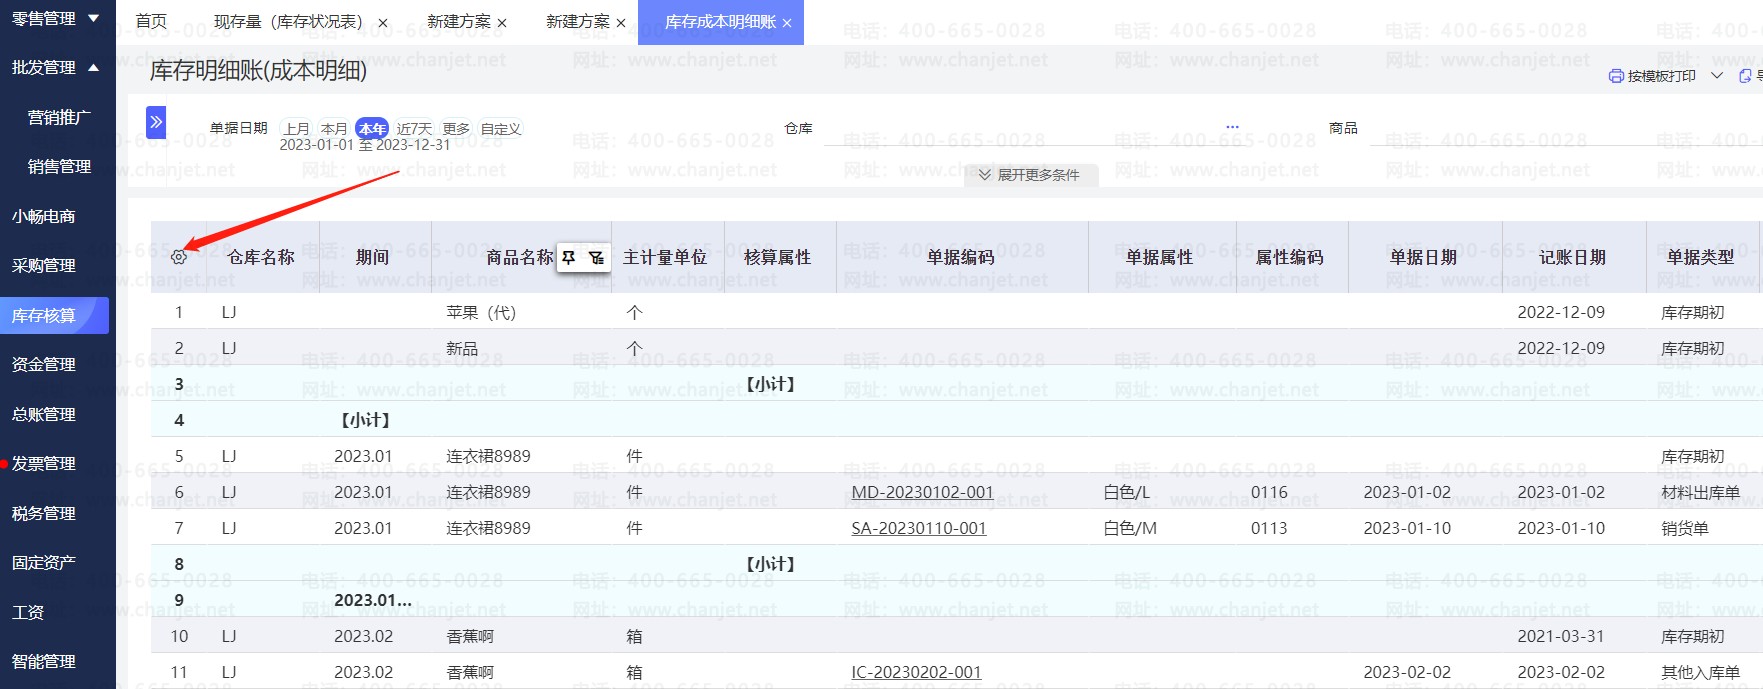
Task: Open 工资 in the sidebar
Action: pyautogui.click(x=28, y=612)
